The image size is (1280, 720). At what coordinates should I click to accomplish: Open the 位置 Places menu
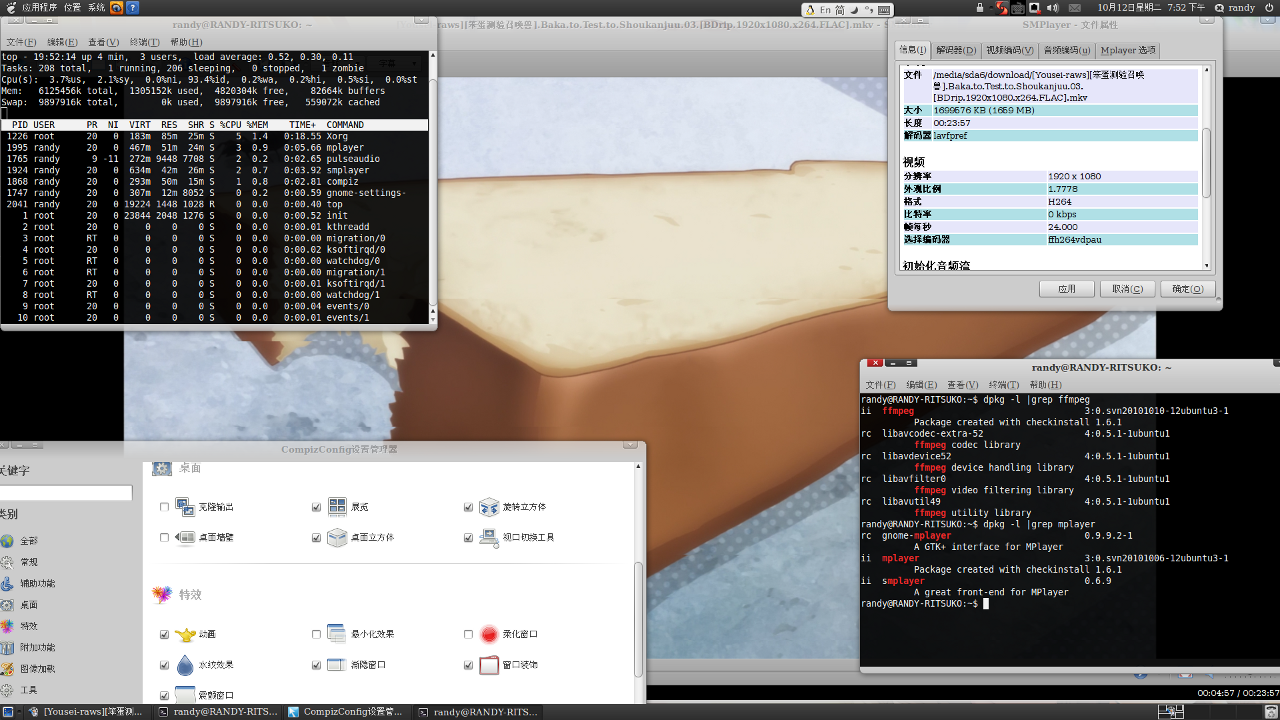[x=72, y=7]
